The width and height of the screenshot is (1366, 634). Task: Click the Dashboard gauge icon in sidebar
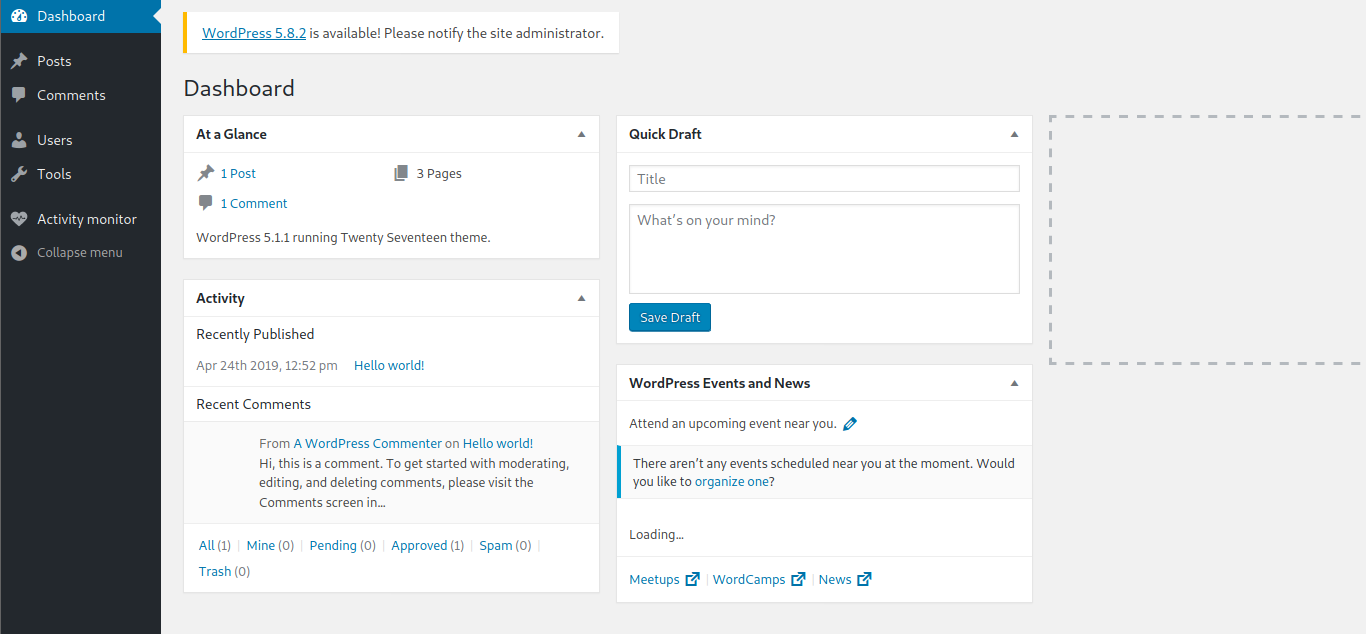[19, 16]
